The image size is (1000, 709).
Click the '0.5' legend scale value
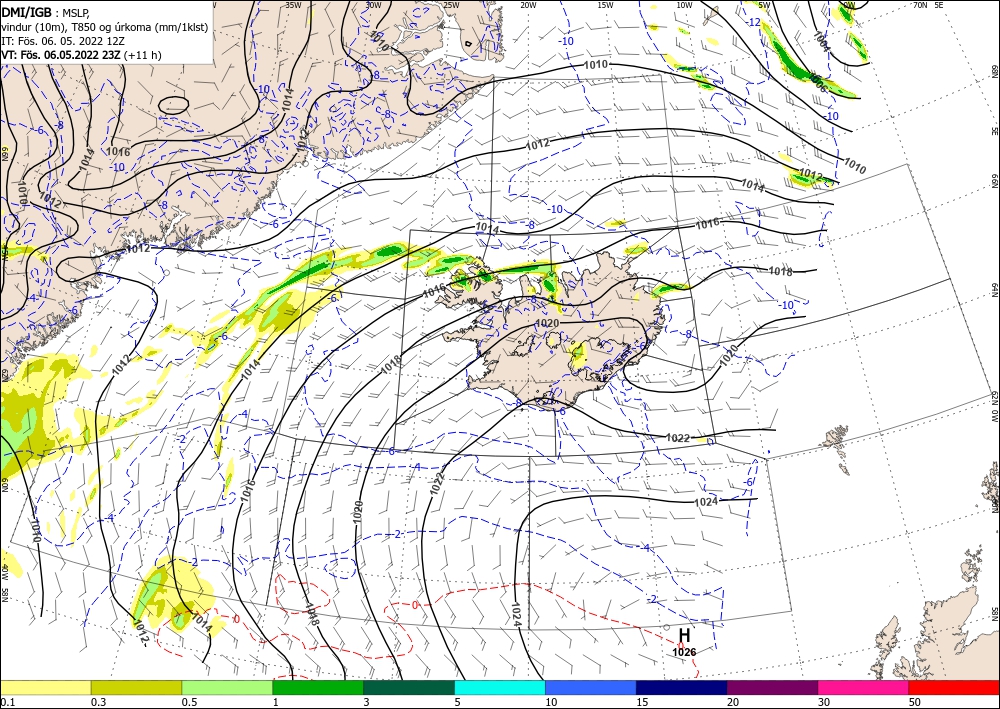coord(189,702)
